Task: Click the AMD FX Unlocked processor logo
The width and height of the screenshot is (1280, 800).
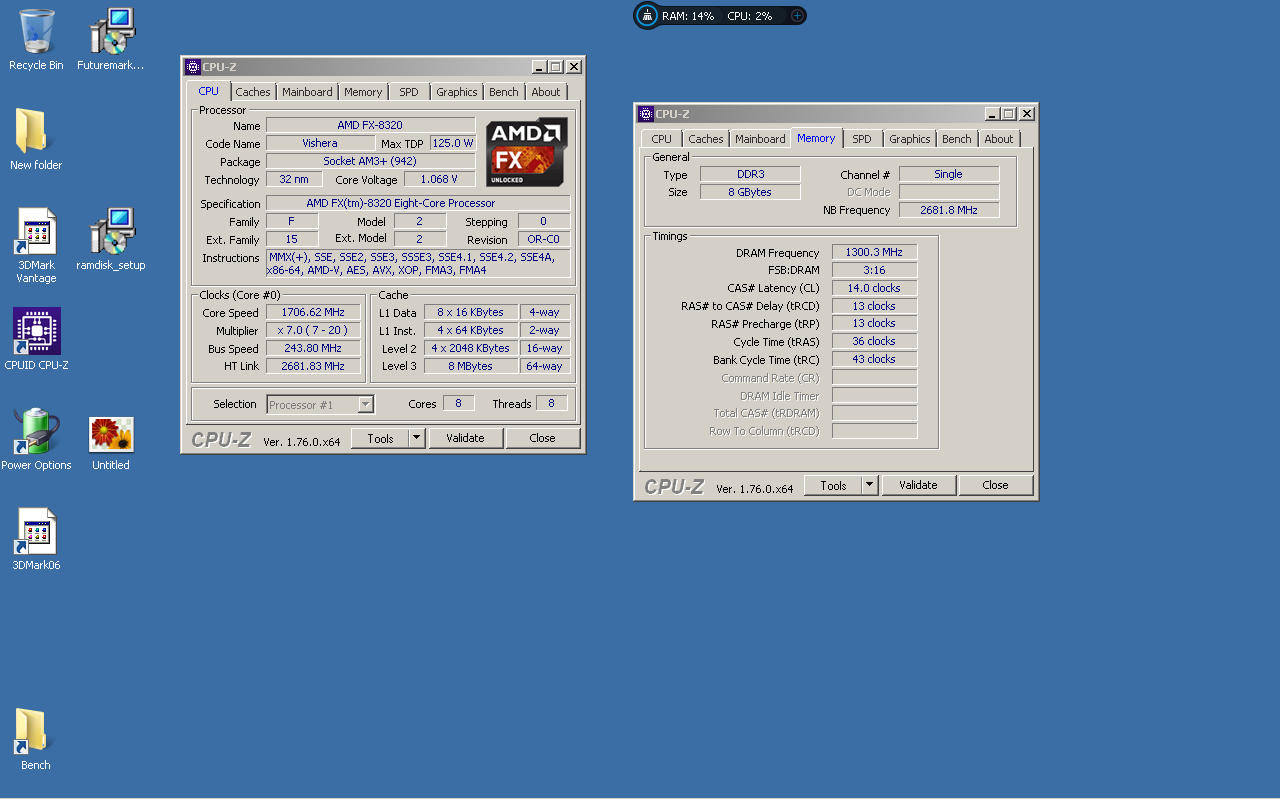Action: click(527, 152)
